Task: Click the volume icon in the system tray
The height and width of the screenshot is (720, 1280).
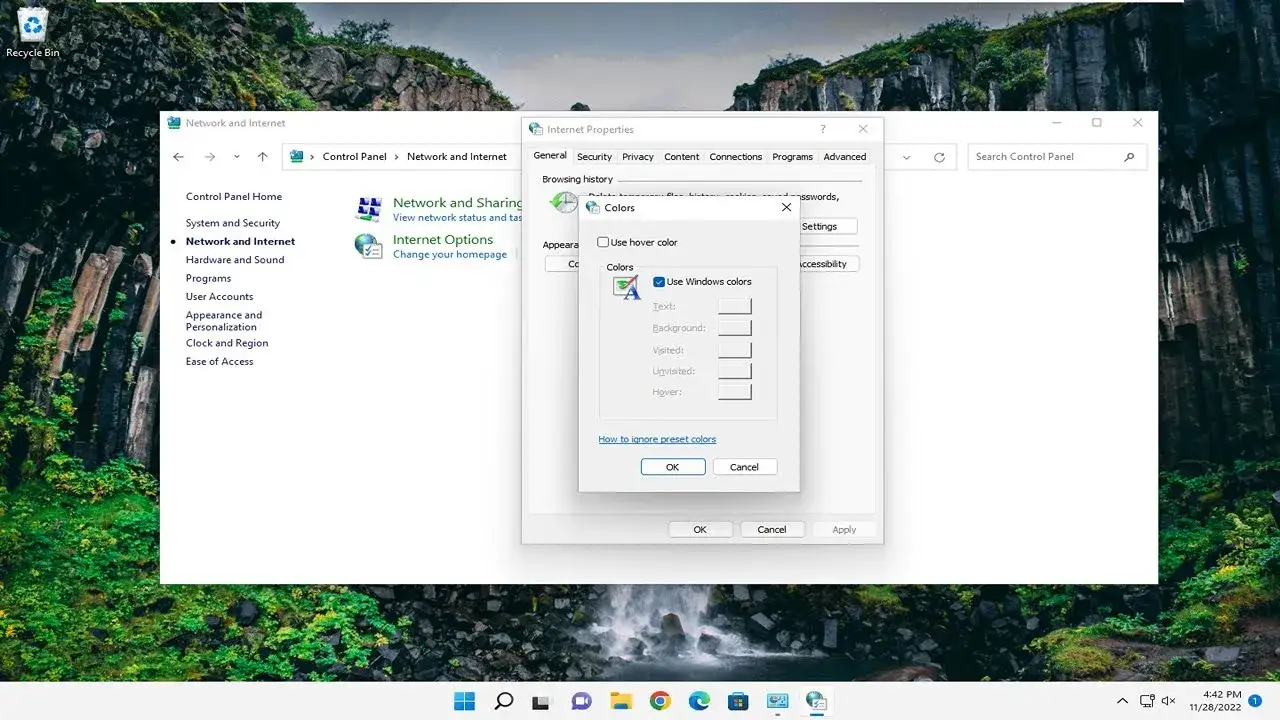Action: click(x=1168, y=700)
